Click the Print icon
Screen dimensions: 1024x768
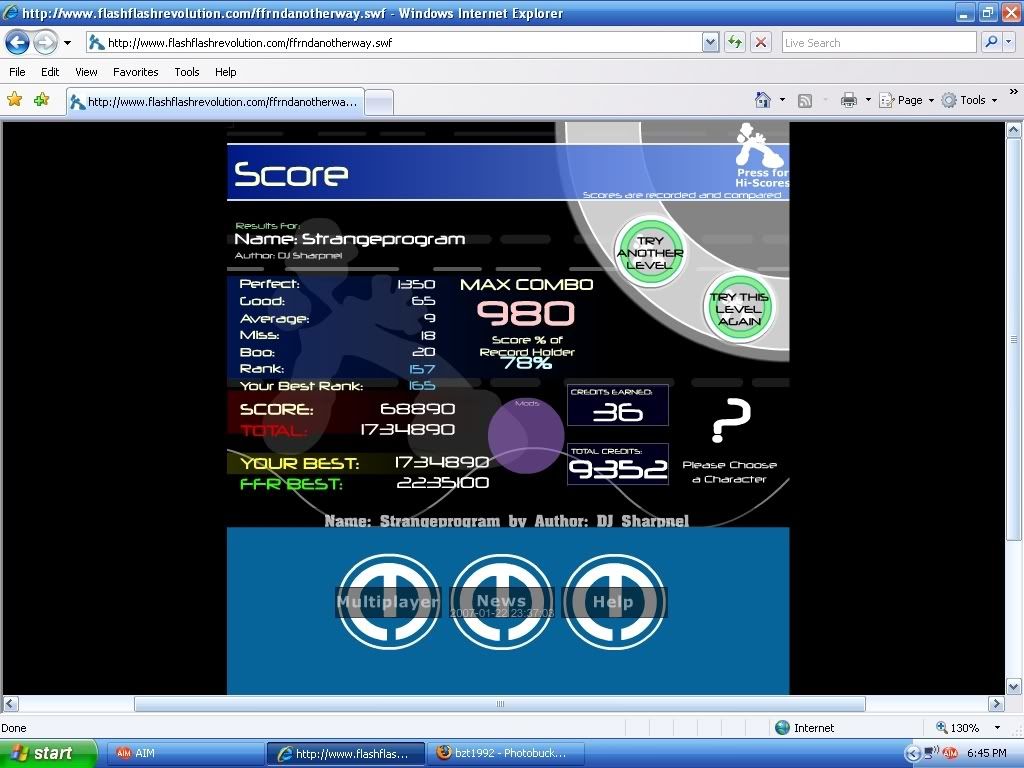[849, 100]
